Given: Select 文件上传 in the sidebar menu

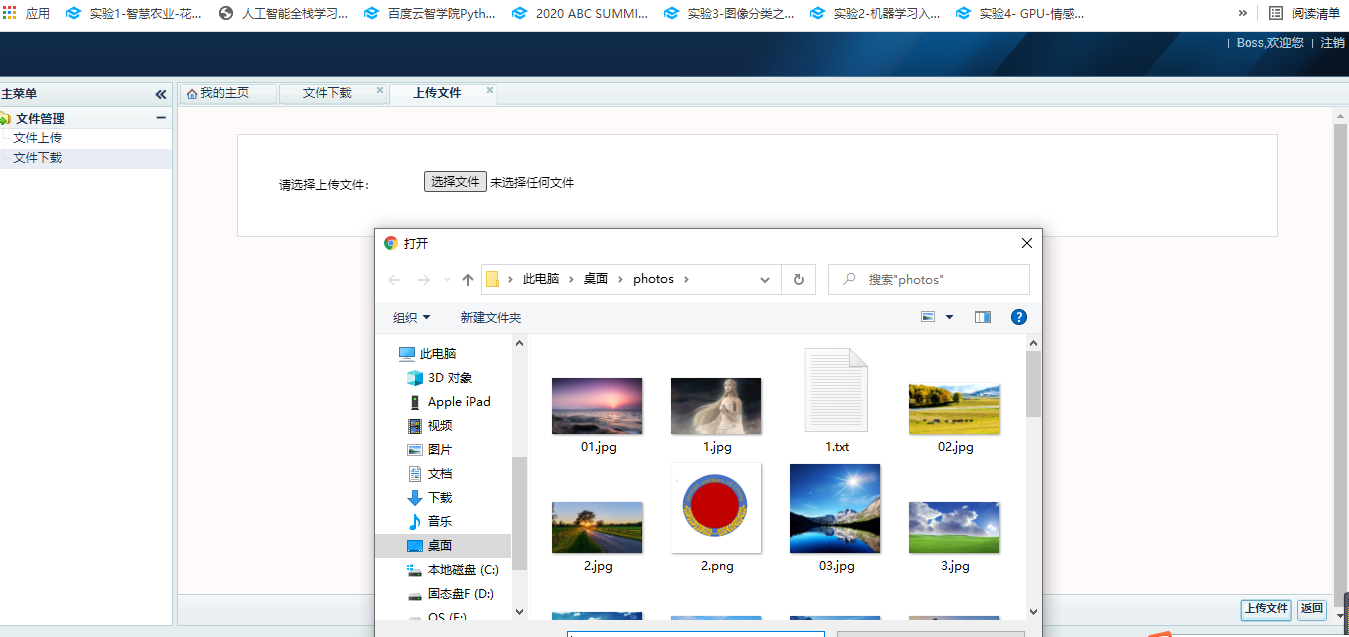Looking at the screenshot, I should tap(37, 138).
